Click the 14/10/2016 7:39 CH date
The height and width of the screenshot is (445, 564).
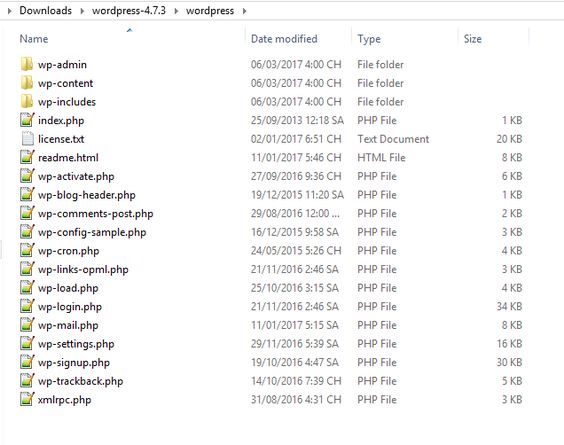[x=296, y=381]
